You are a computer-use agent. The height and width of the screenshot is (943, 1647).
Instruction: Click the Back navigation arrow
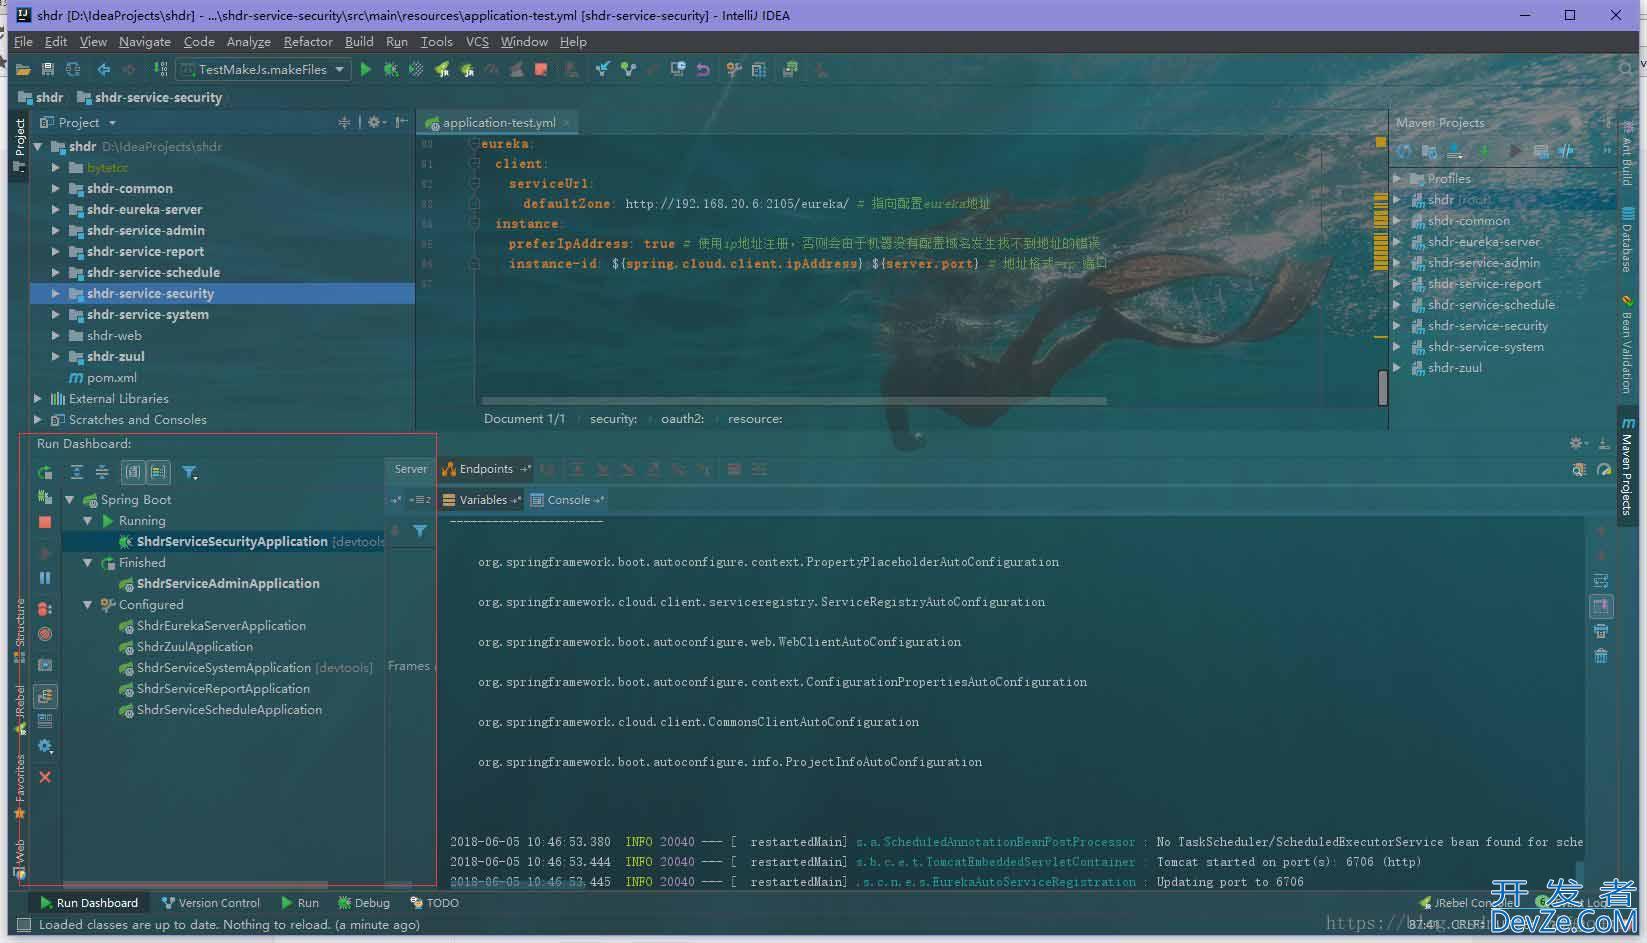tap(103, 69)
